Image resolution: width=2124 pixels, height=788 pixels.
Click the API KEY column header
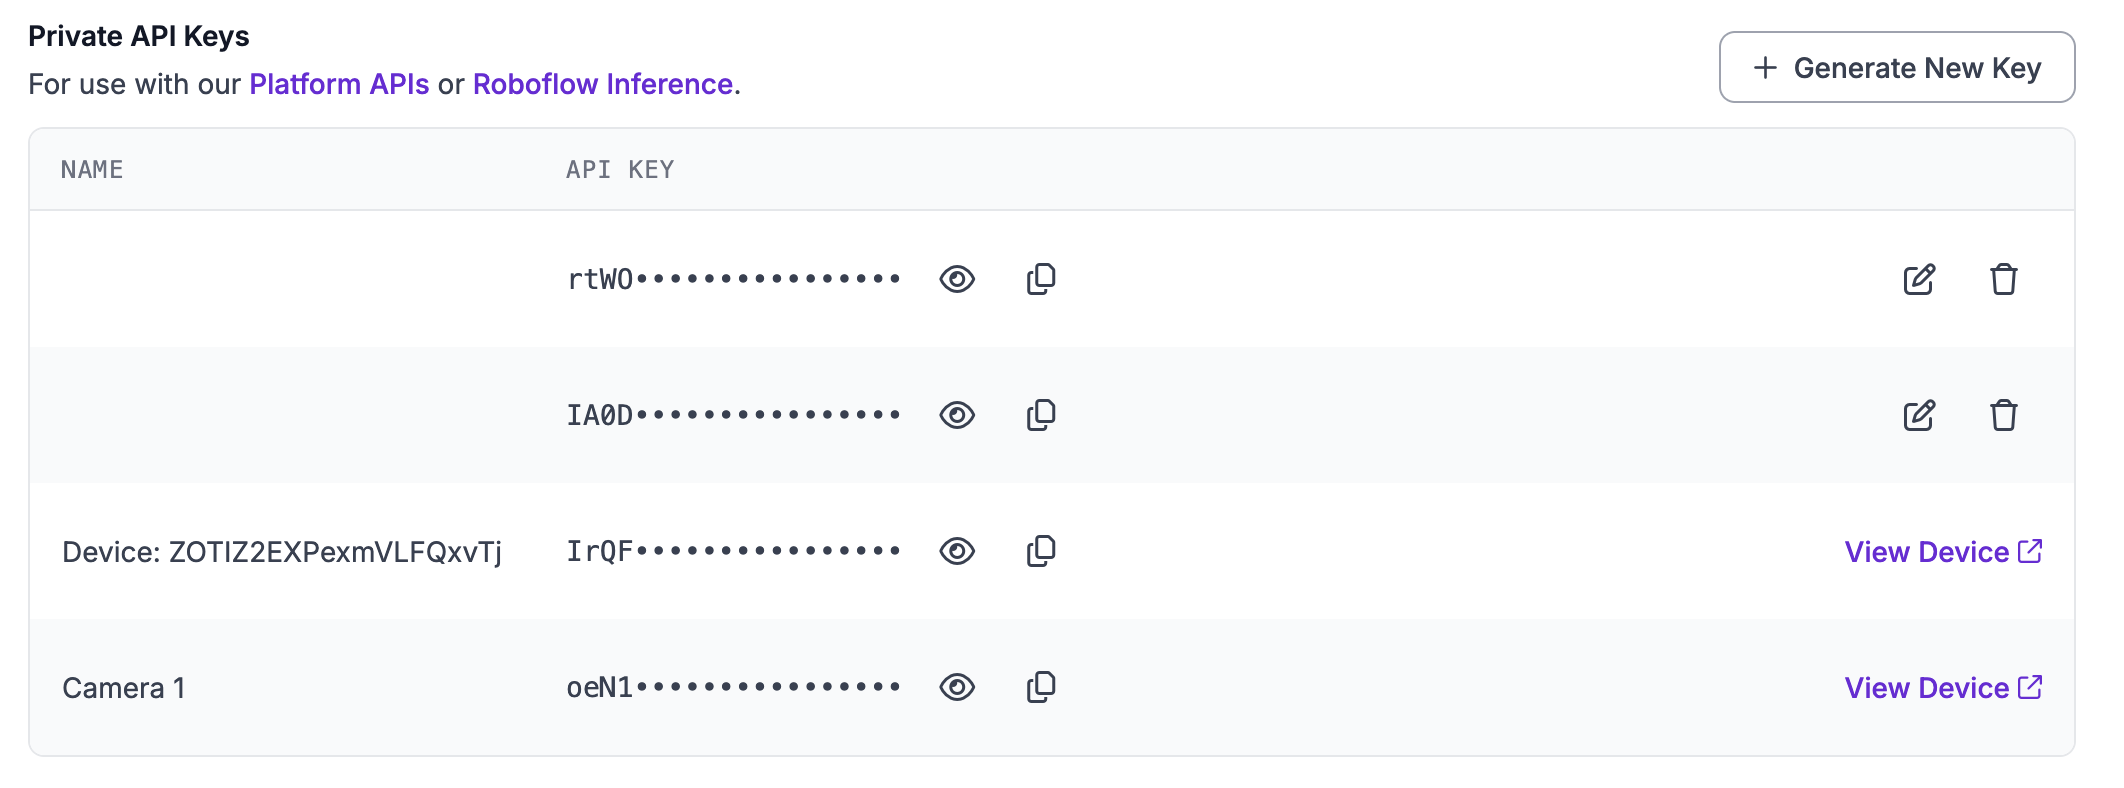(620, 170)
